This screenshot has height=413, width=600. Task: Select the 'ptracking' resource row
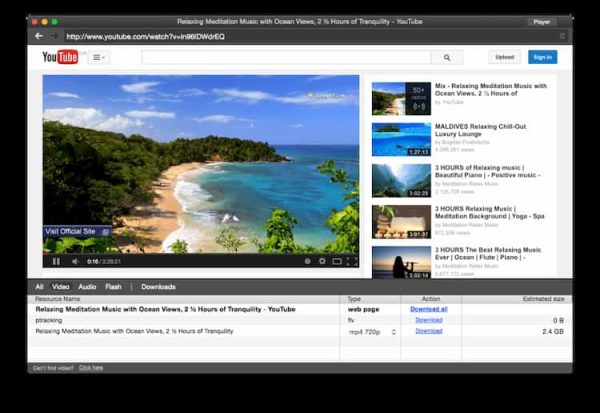(49, 320)
